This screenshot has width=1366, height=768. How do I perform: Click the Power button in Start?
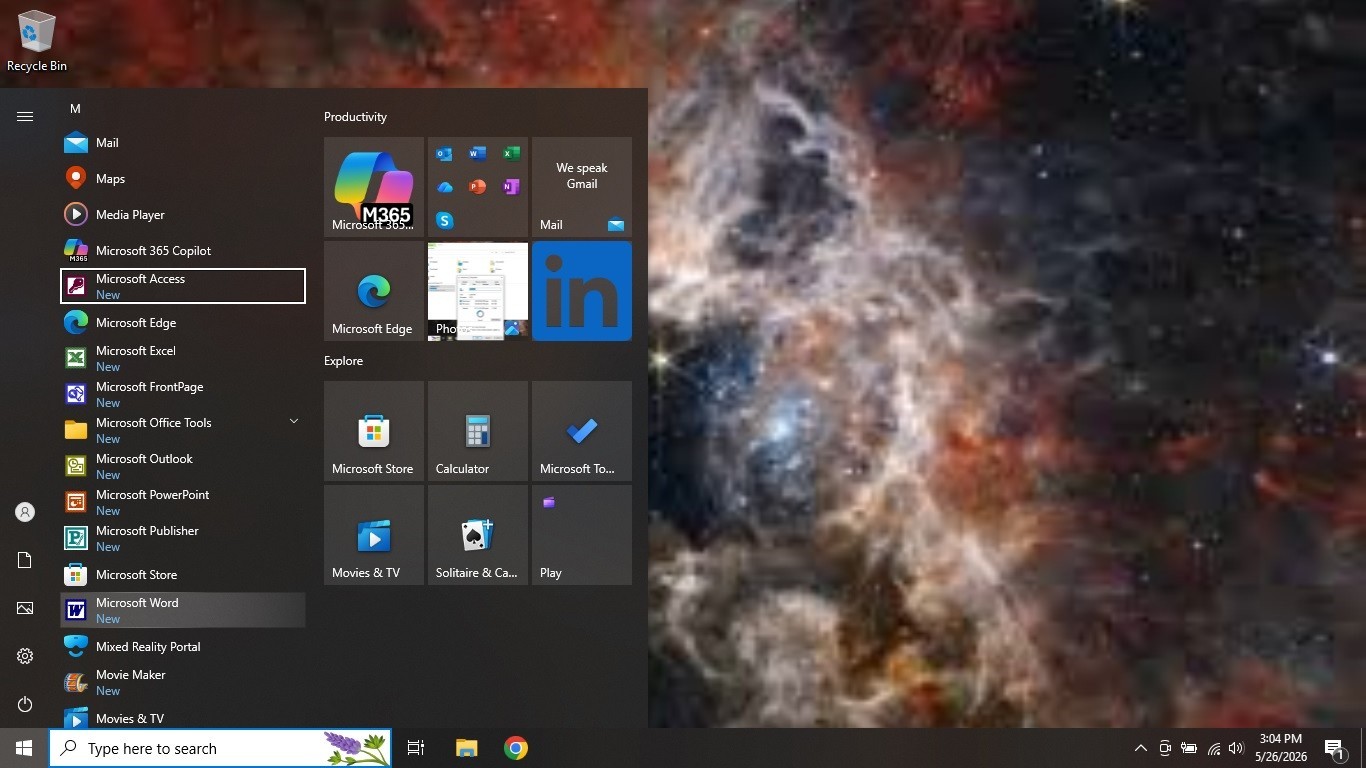point(25,704)
